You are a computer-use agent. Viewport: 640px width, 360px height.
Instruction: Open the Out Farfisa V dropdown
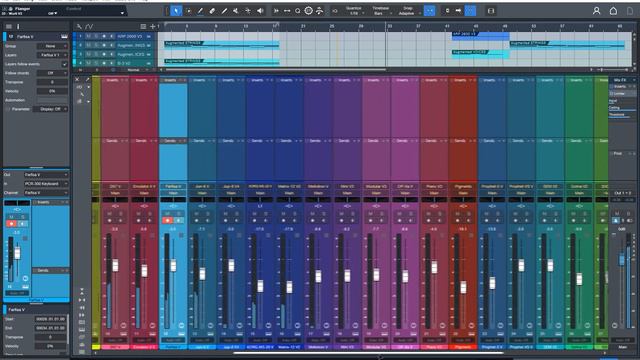coord(45,175)
